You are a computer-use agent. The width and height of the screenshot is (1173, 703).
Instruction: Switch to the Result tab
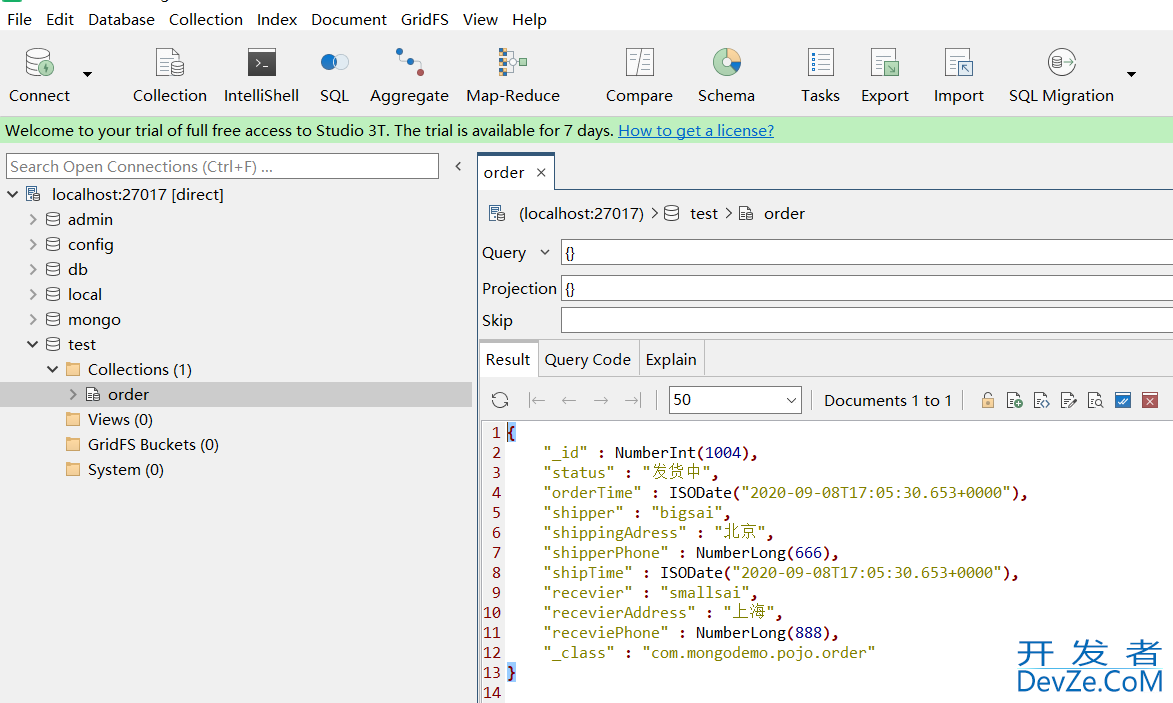[x=508, y=360]
